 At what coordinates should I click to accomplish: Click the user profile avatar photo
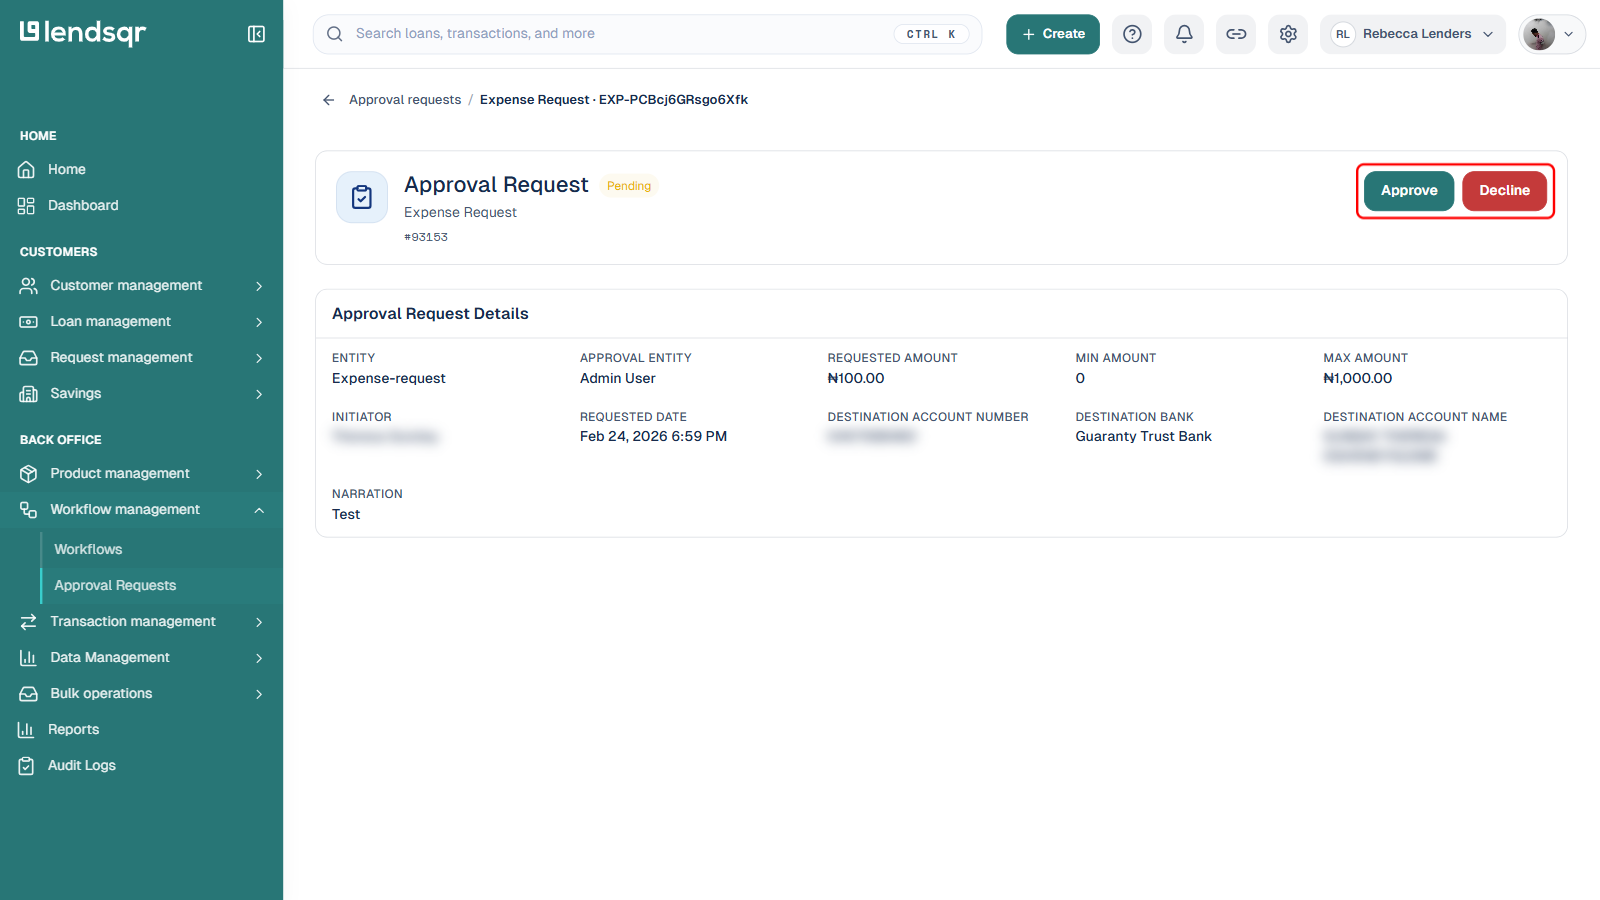[1538, 34]
